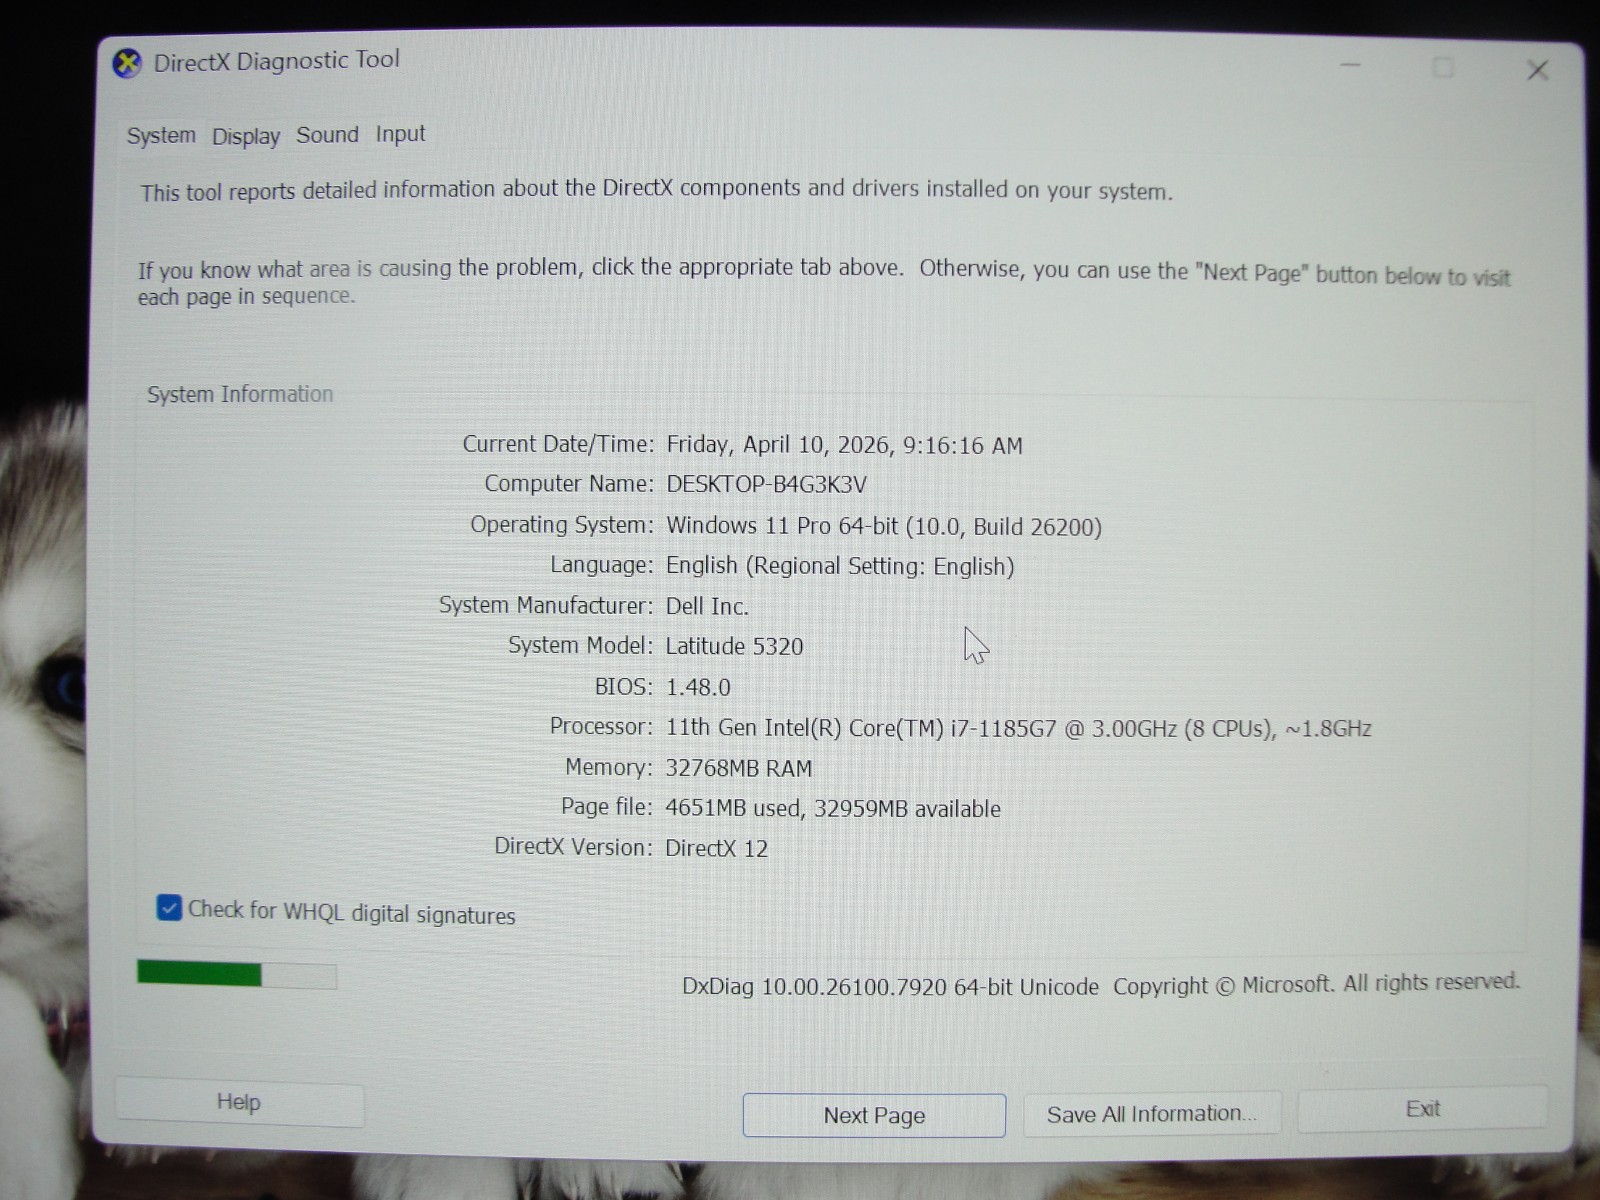Minimize the DirectX Diagnostic Tool window

pos(1350,66)
